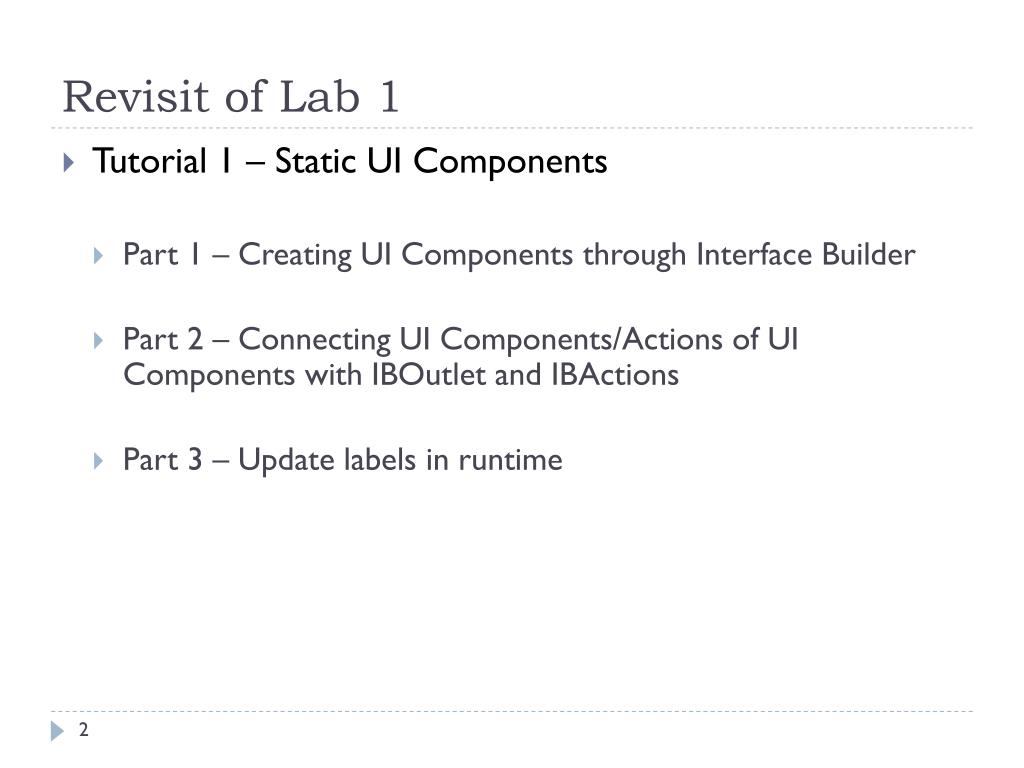Click the arrow bullet beside Part 3
Screen dimensions: 1024x768
point(99,461)
